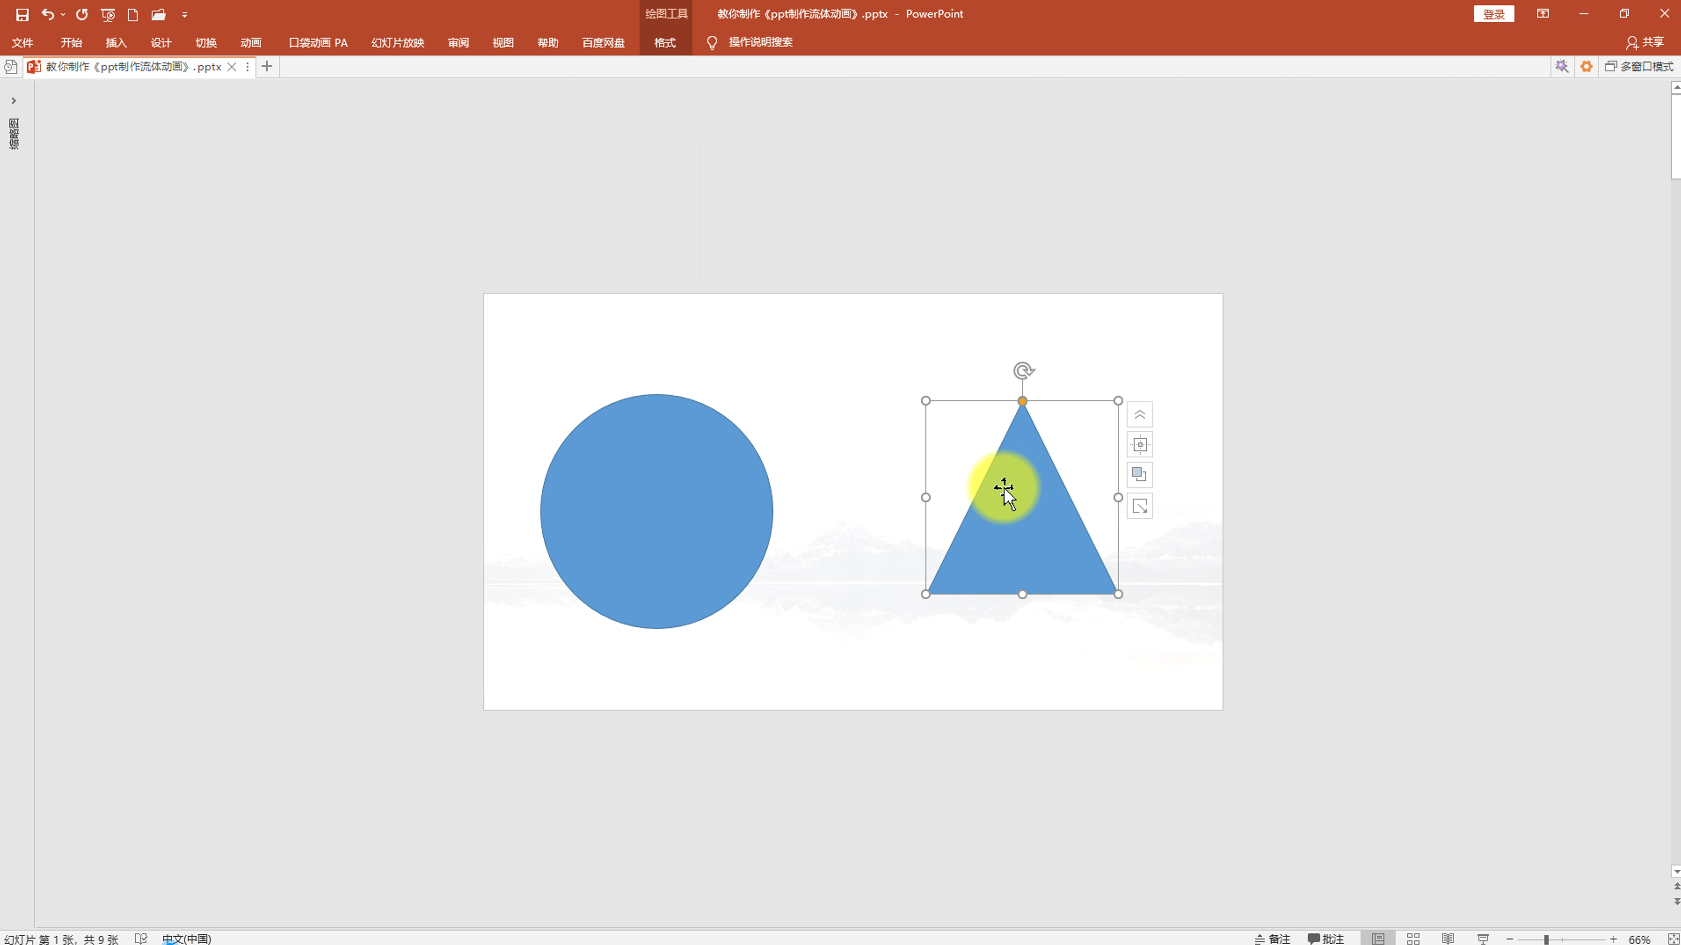Fit slide to current window
This screenshot has width=1681, height=945.
point(1673,939)
